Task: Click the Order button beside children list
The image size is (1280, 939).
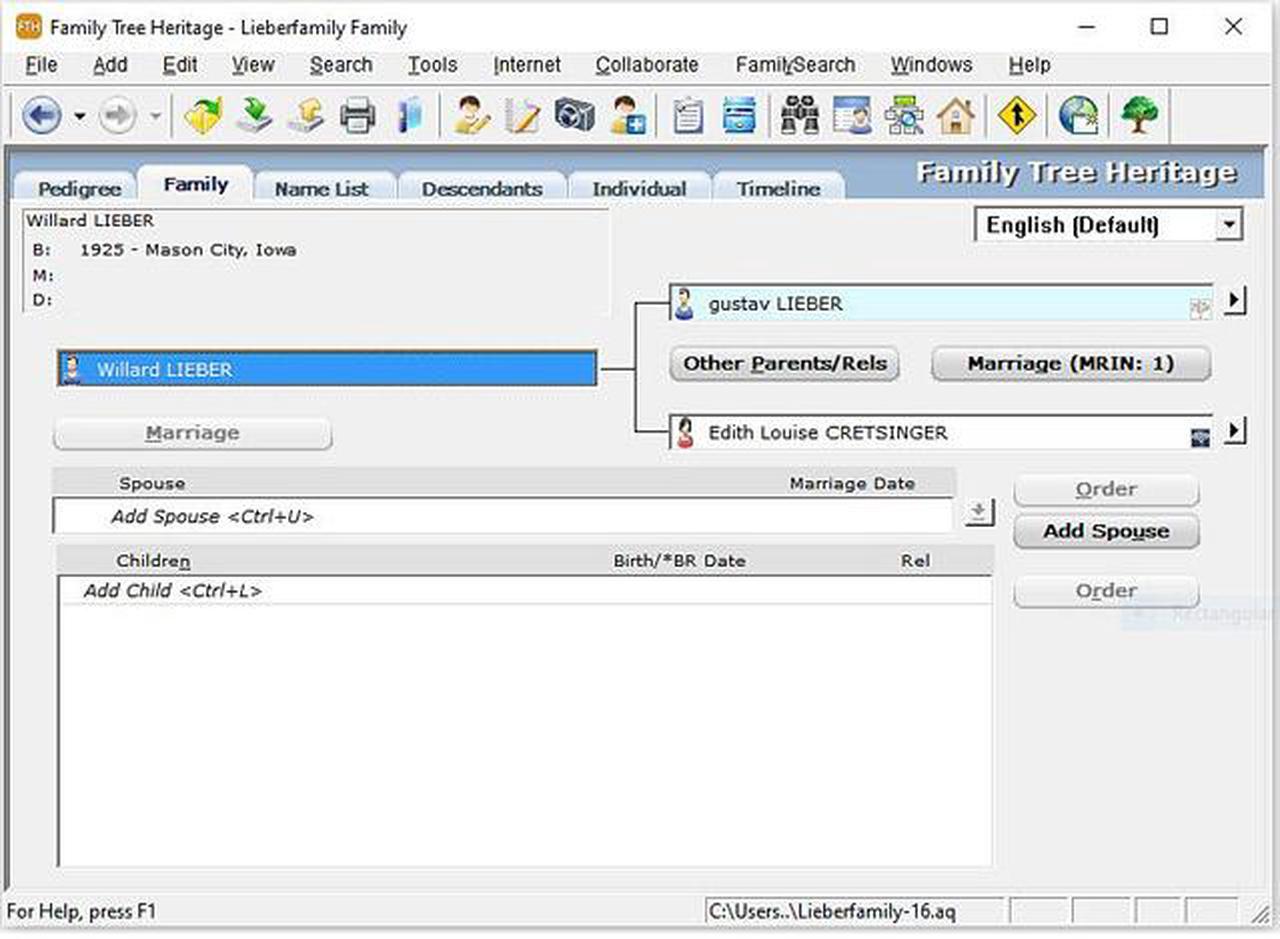Action: coord(1106,591)
